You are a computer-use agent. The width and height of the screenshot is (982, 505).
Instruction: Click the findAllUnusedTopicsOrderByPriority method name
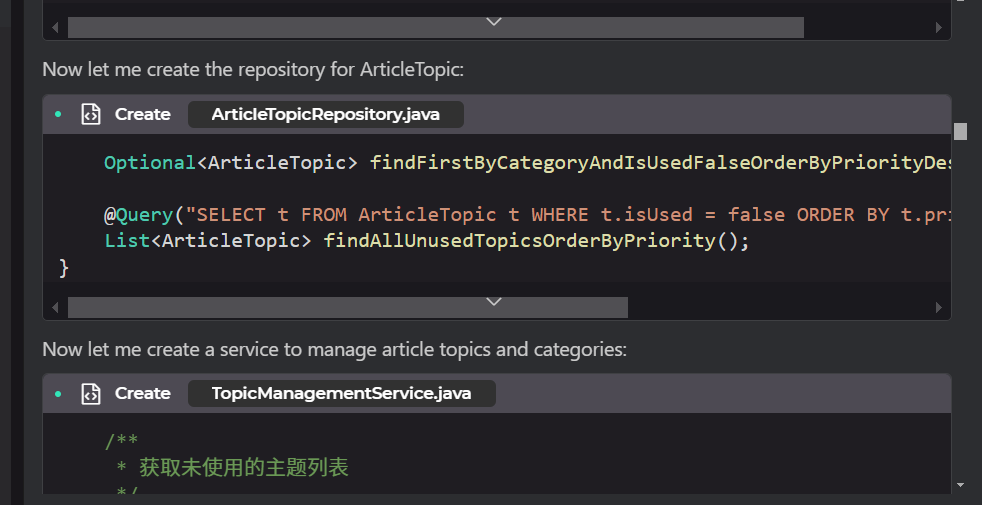tap(519, 241)
